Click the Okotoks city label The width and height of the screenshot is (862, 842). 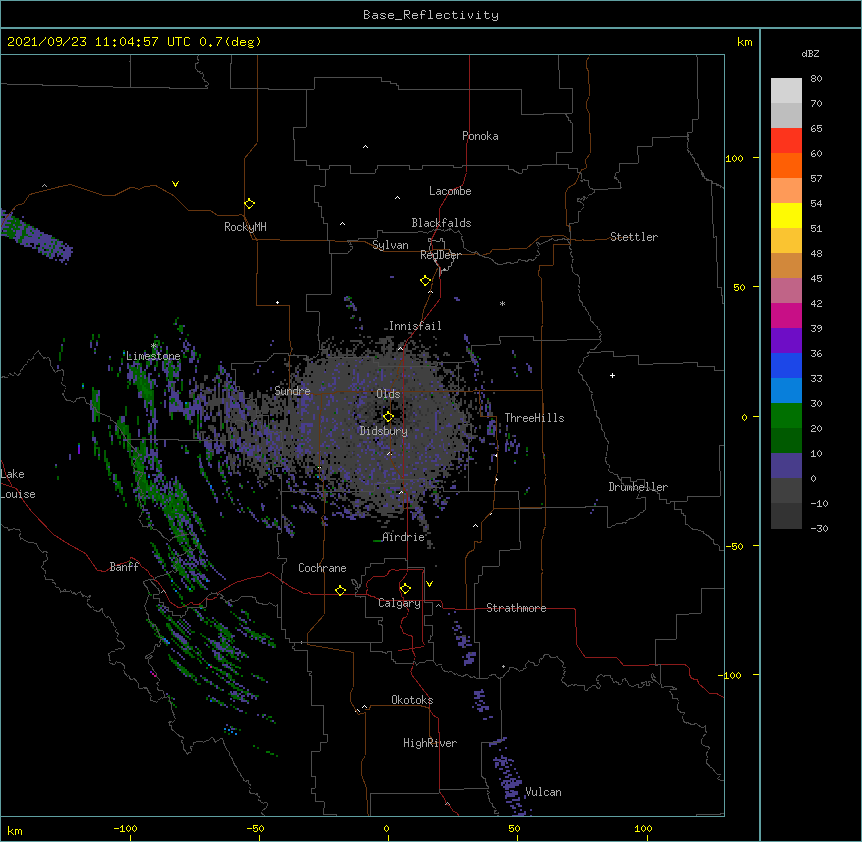(x=412, y=700)
